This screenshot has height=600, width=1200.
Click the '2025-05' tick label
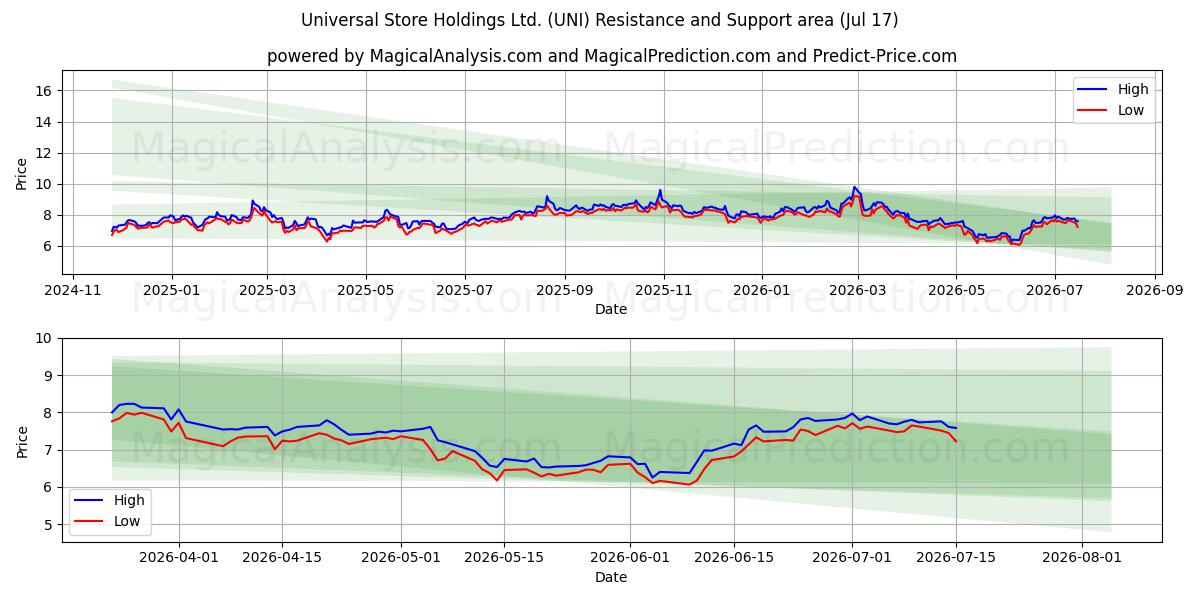pyautogui.click(x=365, y=289)
